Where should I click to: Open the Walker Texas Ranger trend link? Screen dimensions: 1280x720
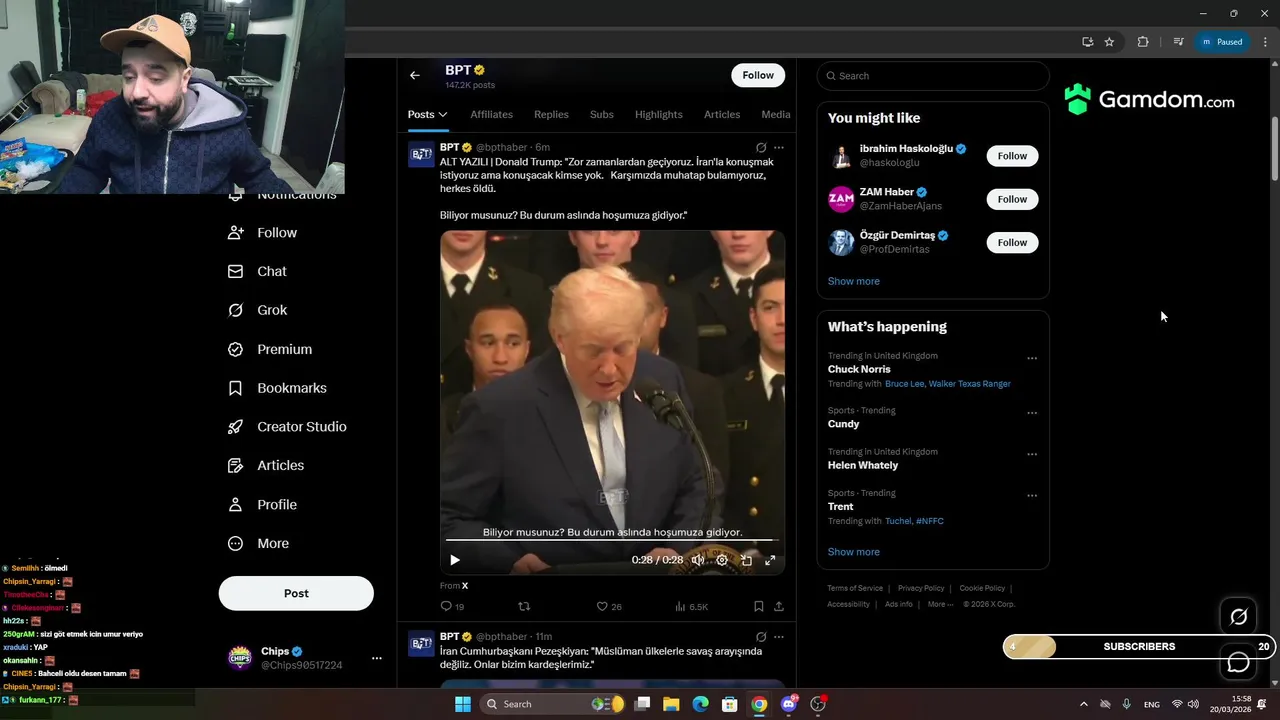tap(969, 384)
